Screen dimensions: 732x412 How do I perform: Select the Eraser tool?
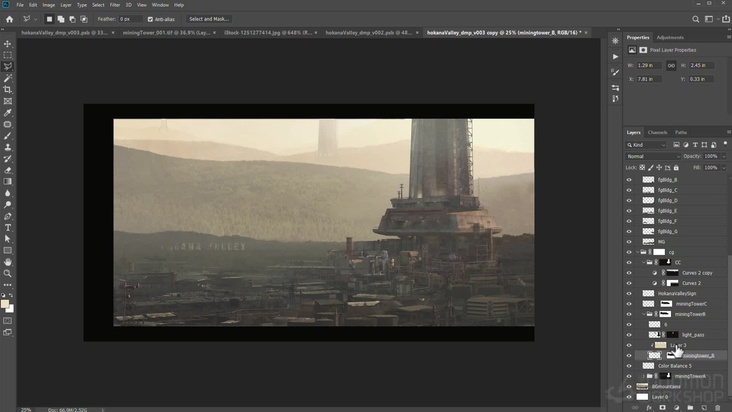tap(7, 170)
